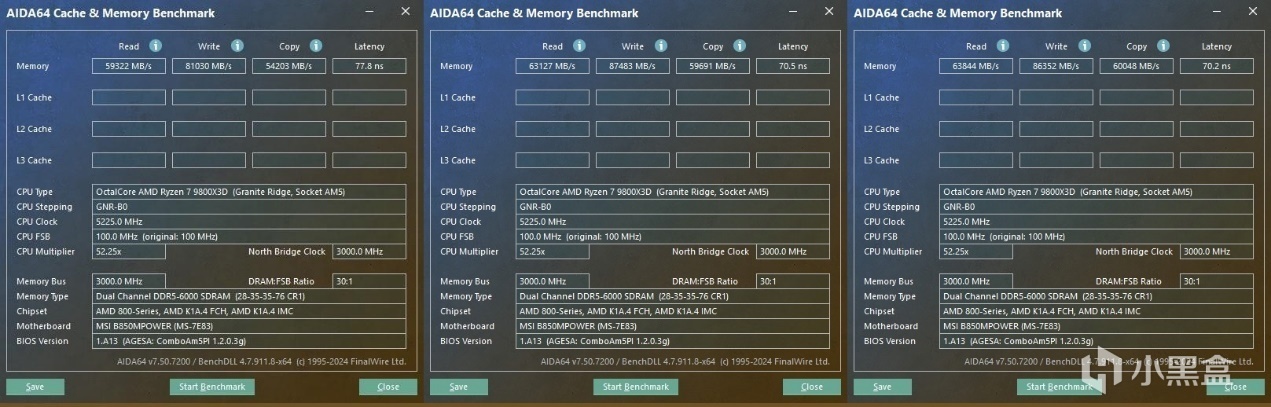Click Motherboard MSI B850MPOWER, middle window
The width and height of the screenshot is (1271, 407).
pyautogui.click(x=673, y=326)
